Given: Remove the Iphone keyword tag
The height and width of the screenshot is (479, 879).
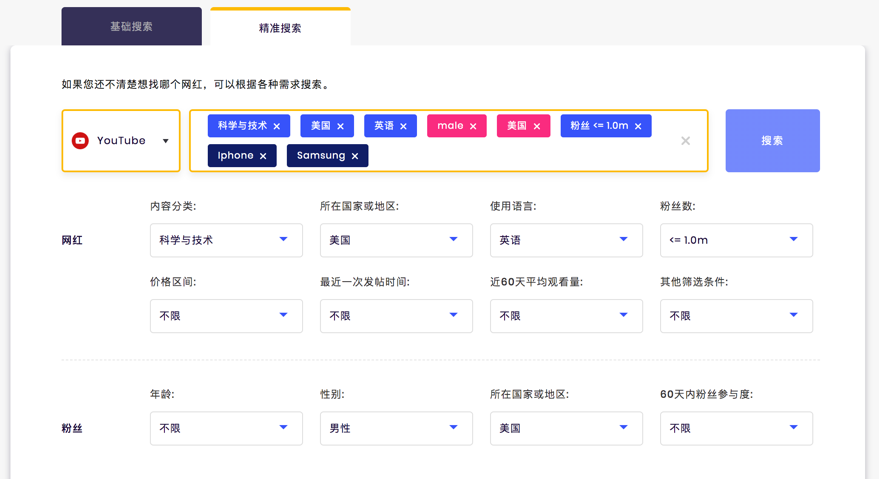Looking at the screenshot, I should pos(263,156).
